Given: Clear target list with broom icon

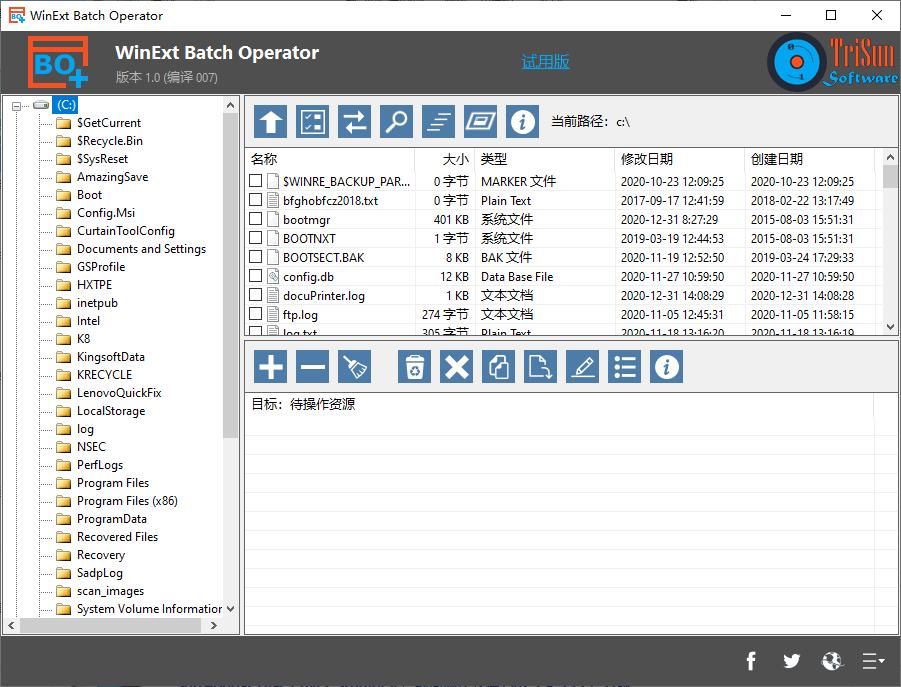Looking at the screenshot, I should (x=355, y=366).
